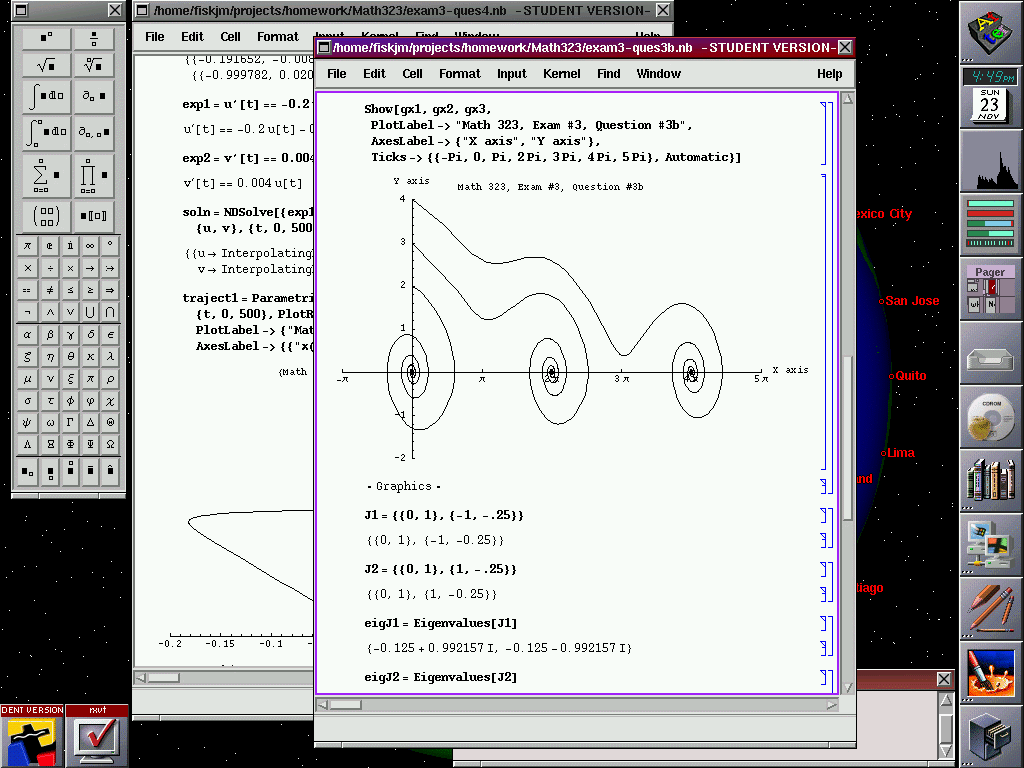Click the exam3-ques4.nb window title bar
The width and height of the screenshot is (1024, 768).
pos(400,11)
